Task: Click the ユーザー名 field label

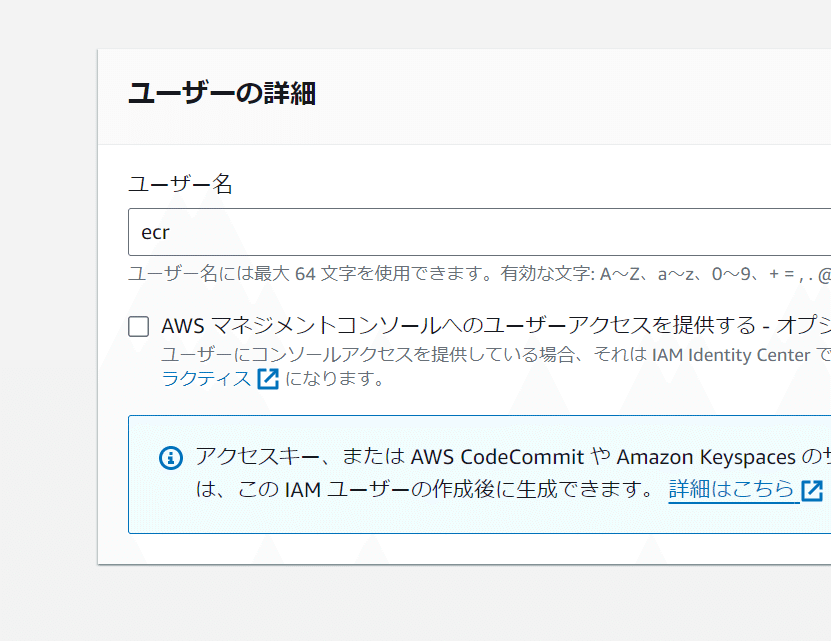Action: coord(180,184)
